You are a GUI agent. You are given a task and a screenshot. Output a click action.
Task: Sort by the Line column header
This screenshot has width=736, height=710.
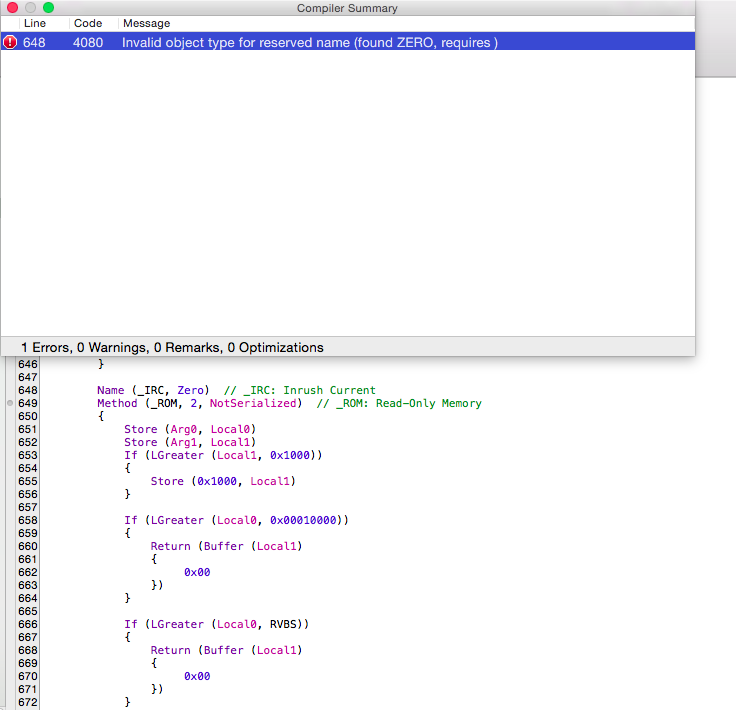click(x=35, y=23)
